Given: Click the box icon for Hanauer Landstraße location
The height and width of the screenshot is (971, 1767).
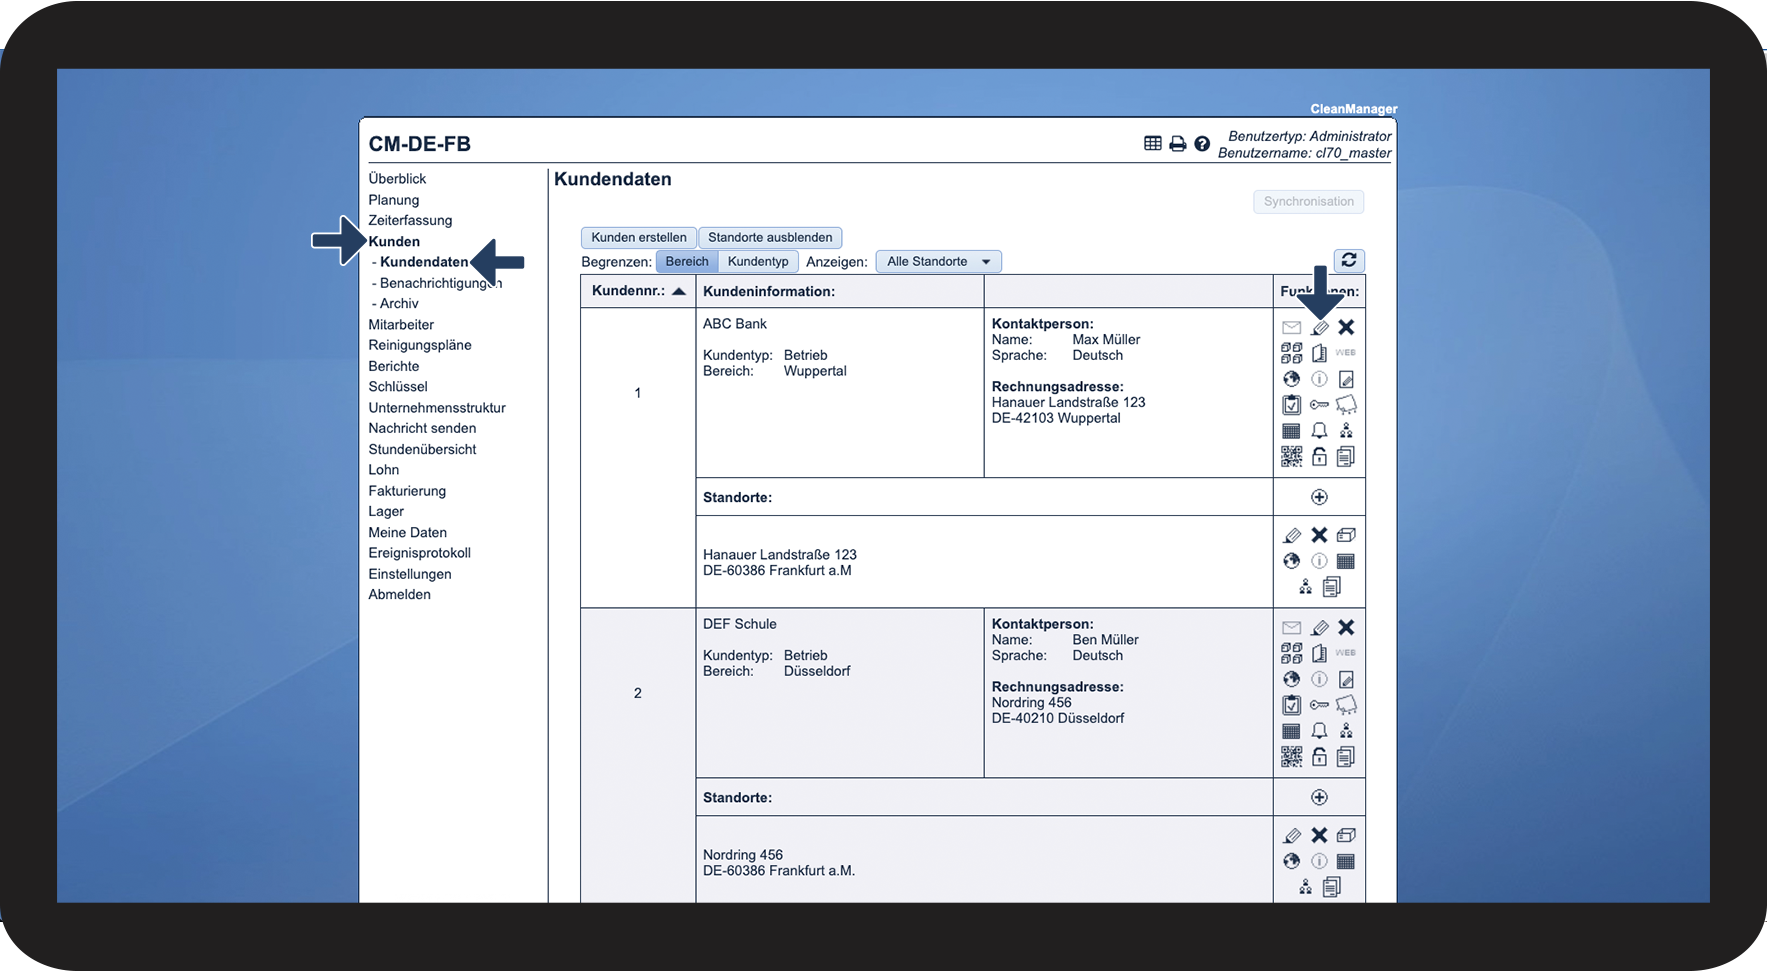Looking at the screenshot, I should click(1346, 535).
